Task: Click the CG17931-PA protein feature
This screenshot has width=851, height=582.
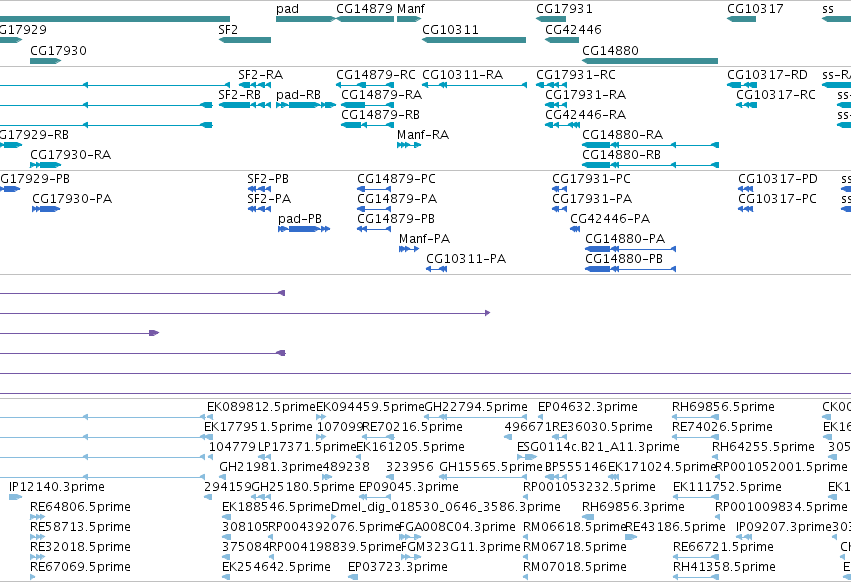Action: (560, 209)
